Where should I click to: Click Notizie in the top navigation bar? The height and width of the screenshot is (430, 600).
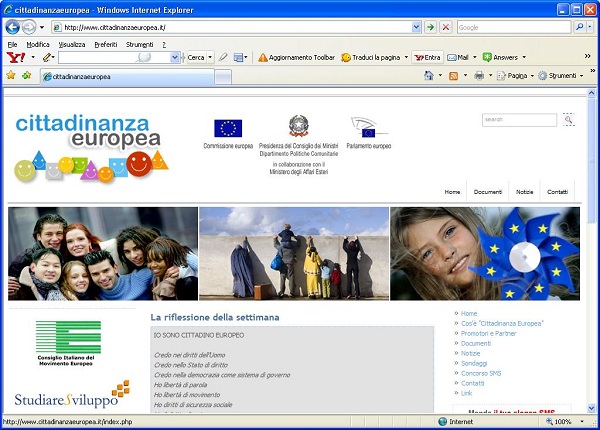(x=524, y=192)
